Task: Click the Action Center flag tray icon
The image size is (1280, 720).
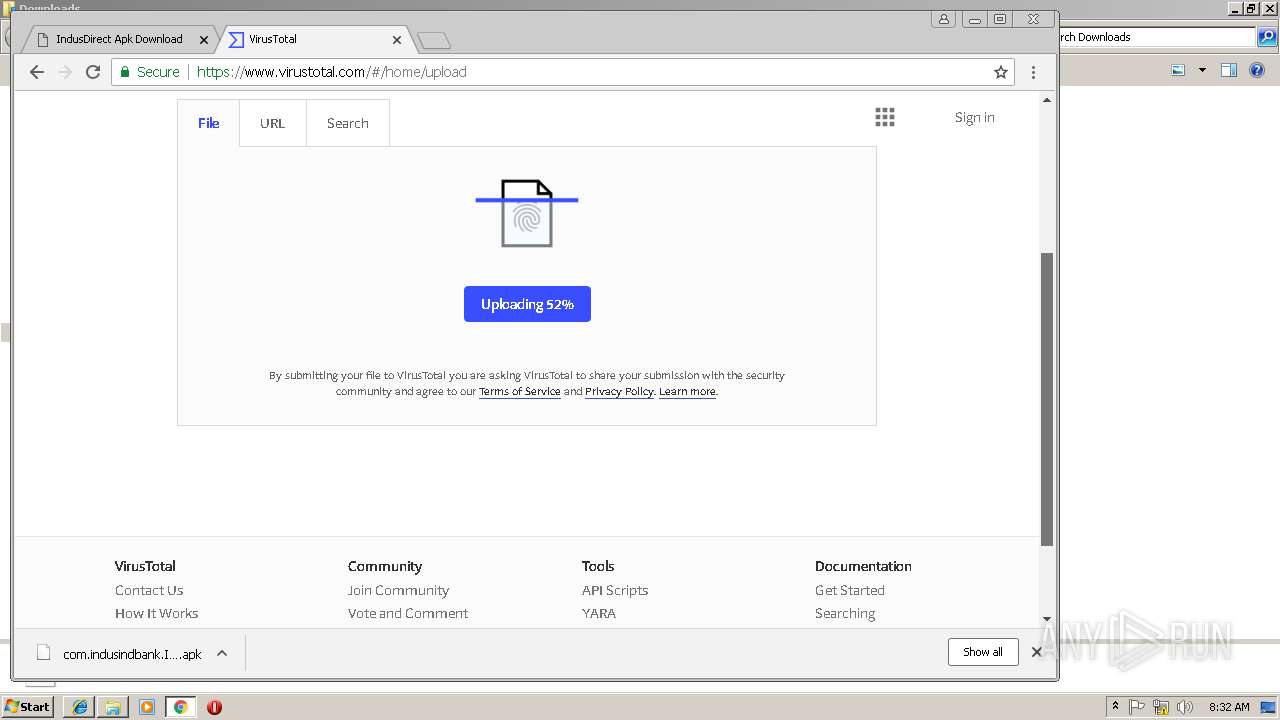Action: point(1137,707)
